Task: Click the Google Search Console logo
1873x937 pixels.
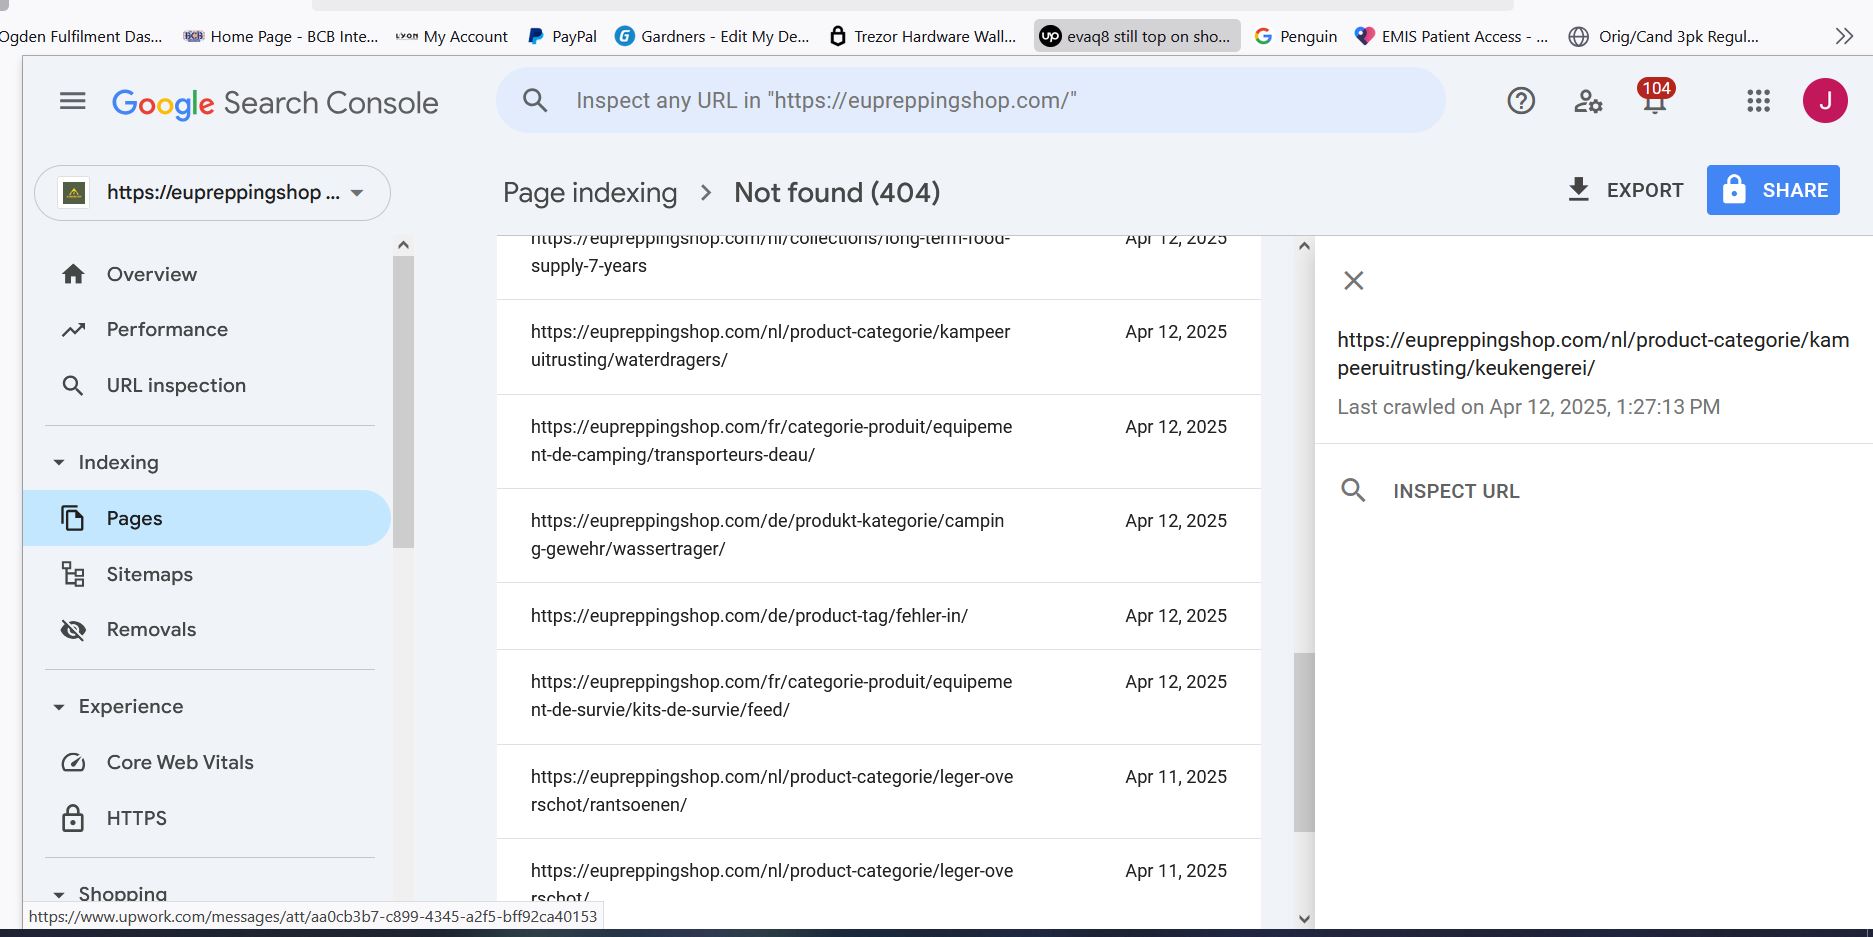Action: click(x=275, y=103)
